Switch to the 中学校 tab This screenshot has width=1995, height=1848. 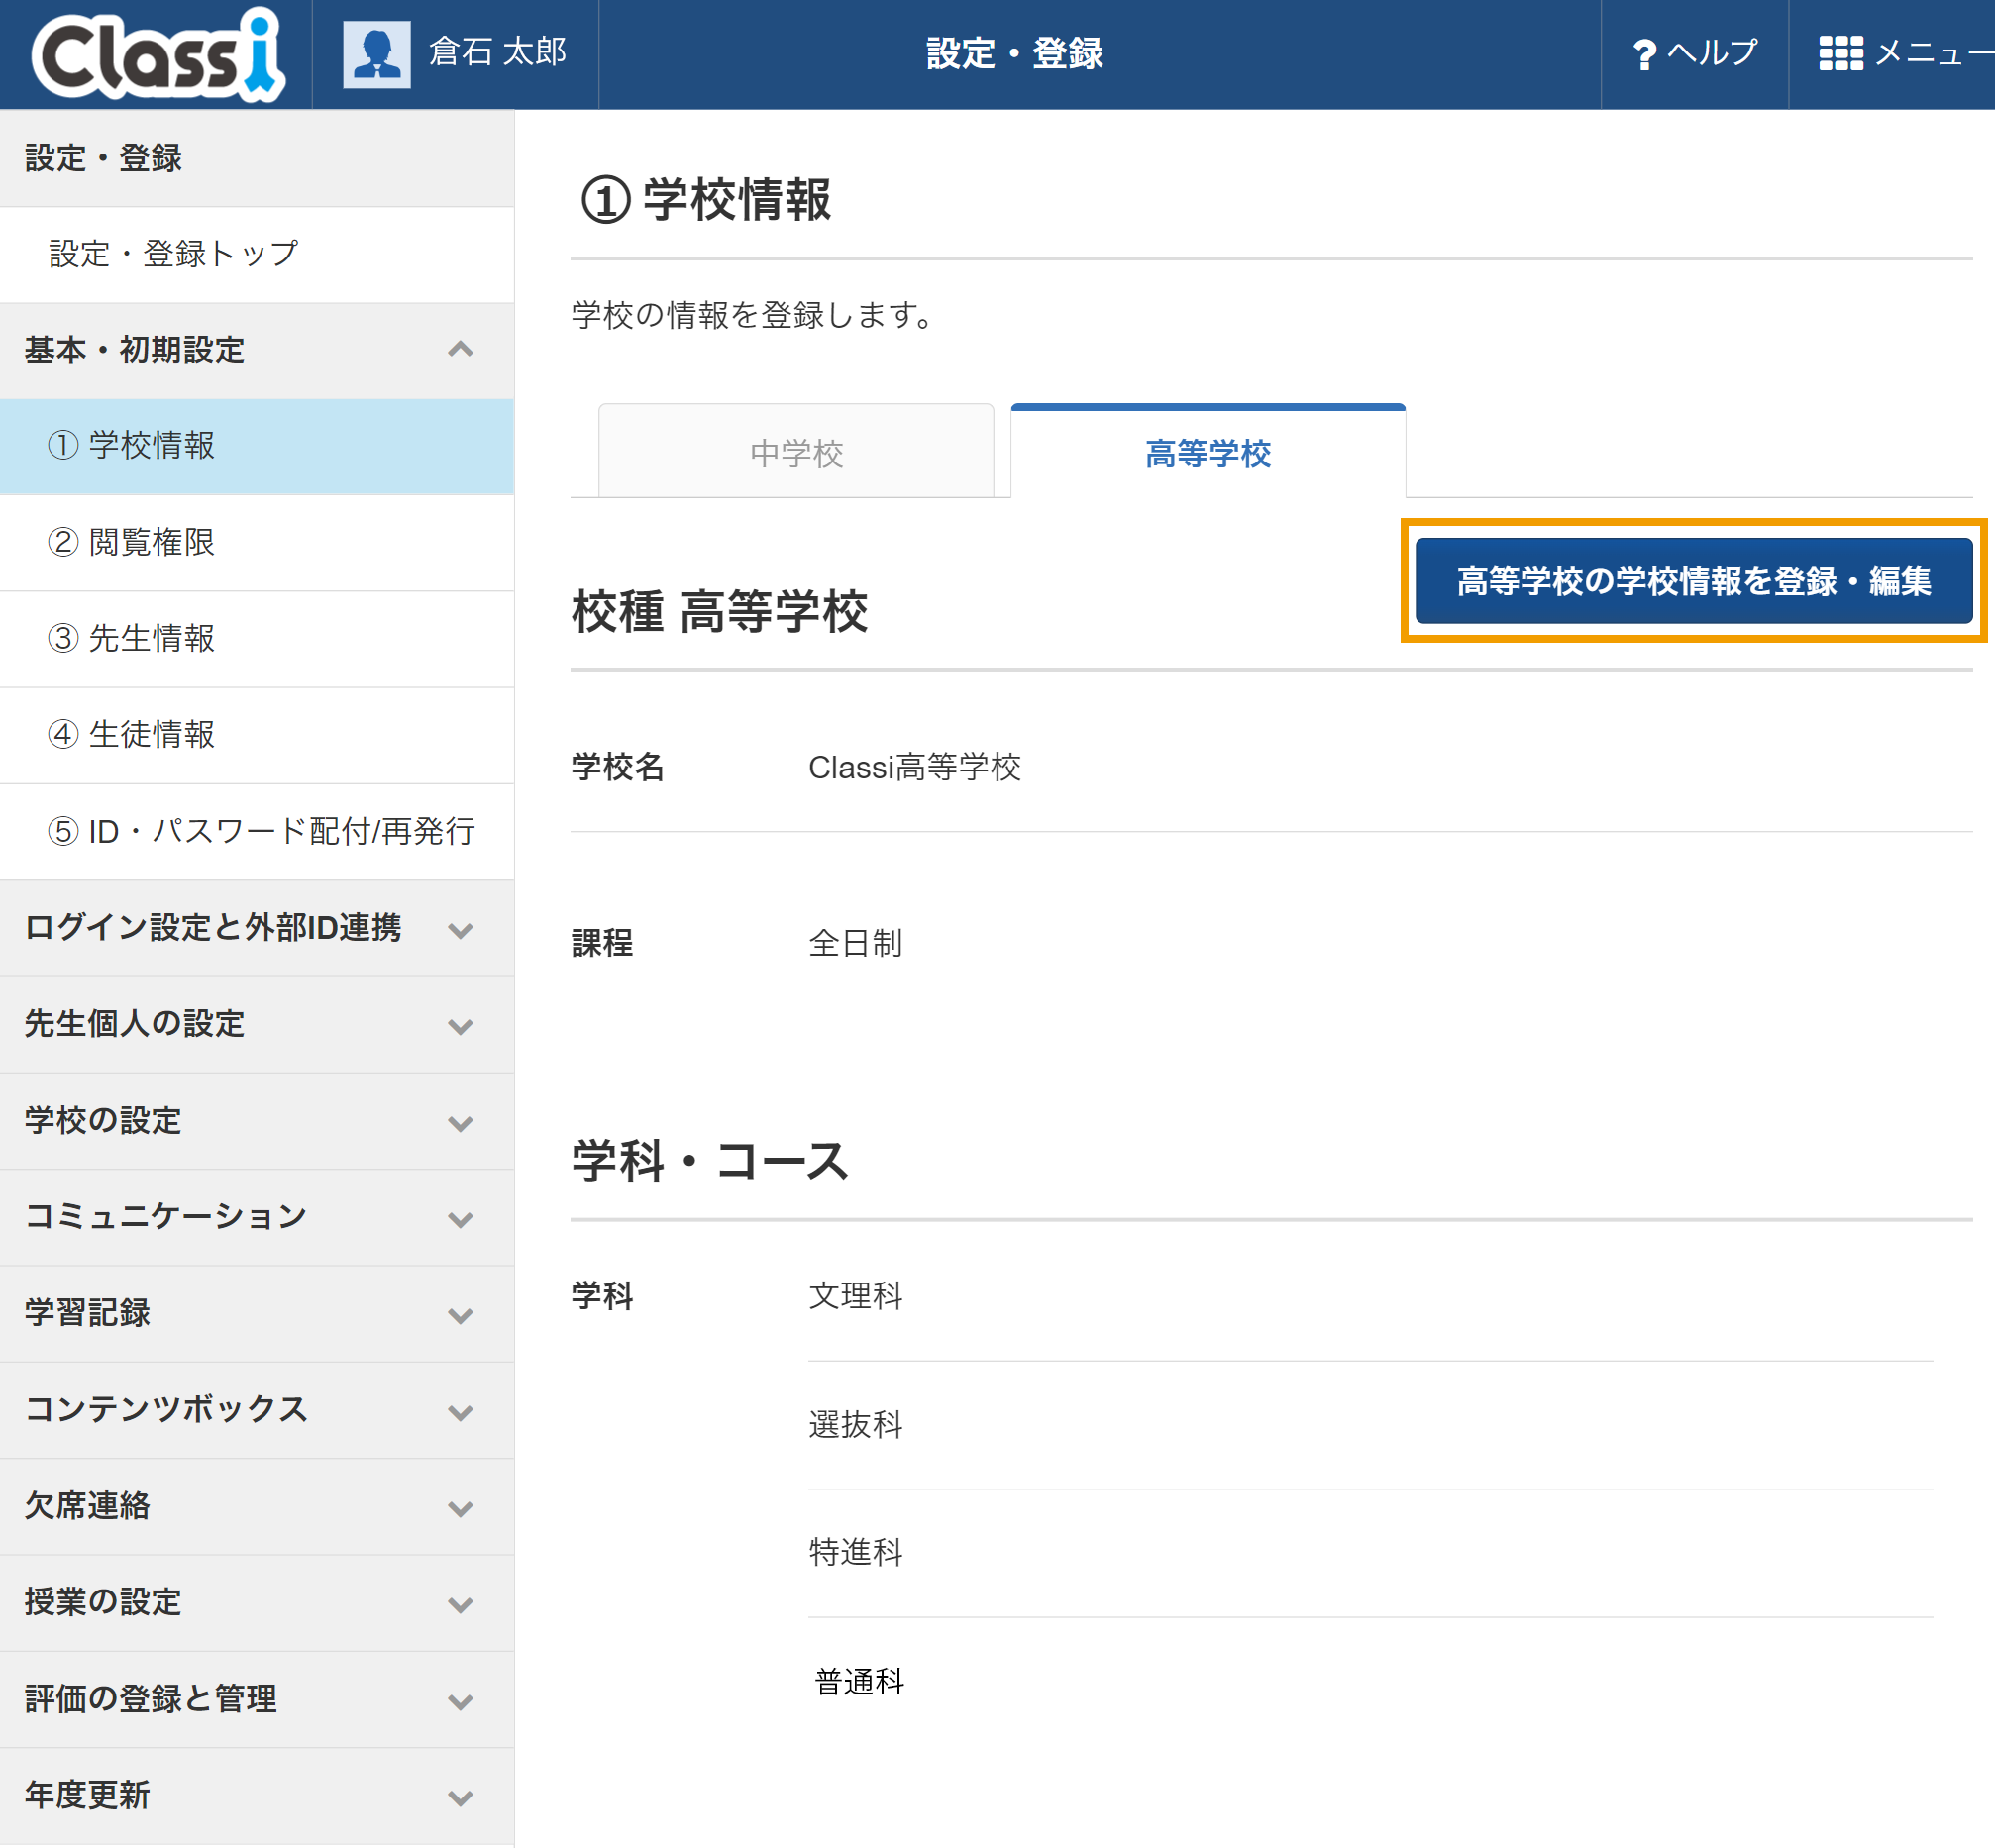[x=796, y=452]
